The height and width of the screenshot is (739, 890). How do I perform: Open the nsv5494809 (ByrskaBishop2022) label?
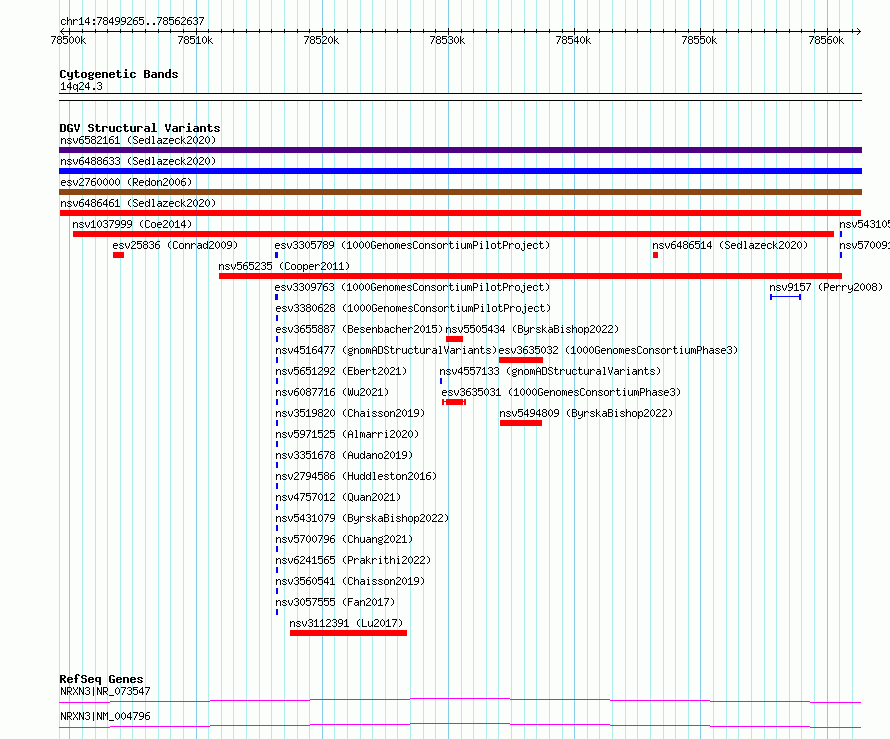tap(586, 413)
